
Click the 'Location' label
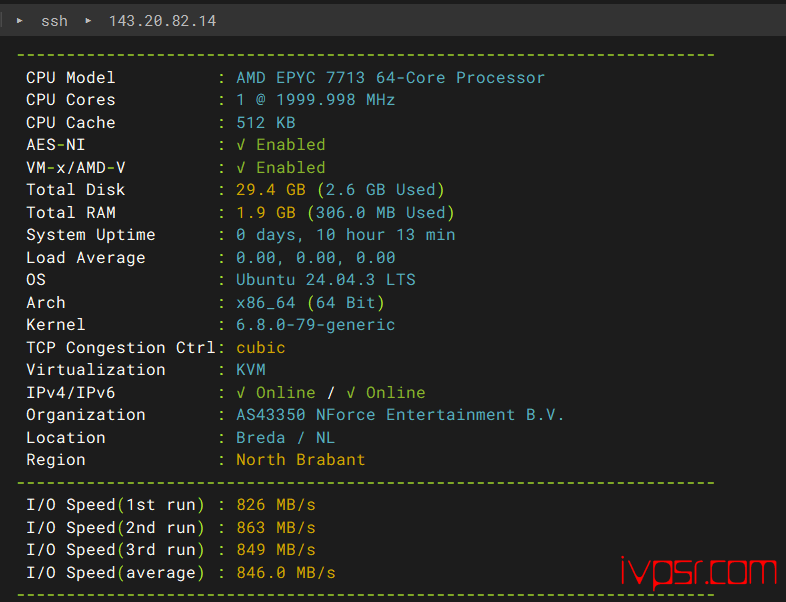66,438
